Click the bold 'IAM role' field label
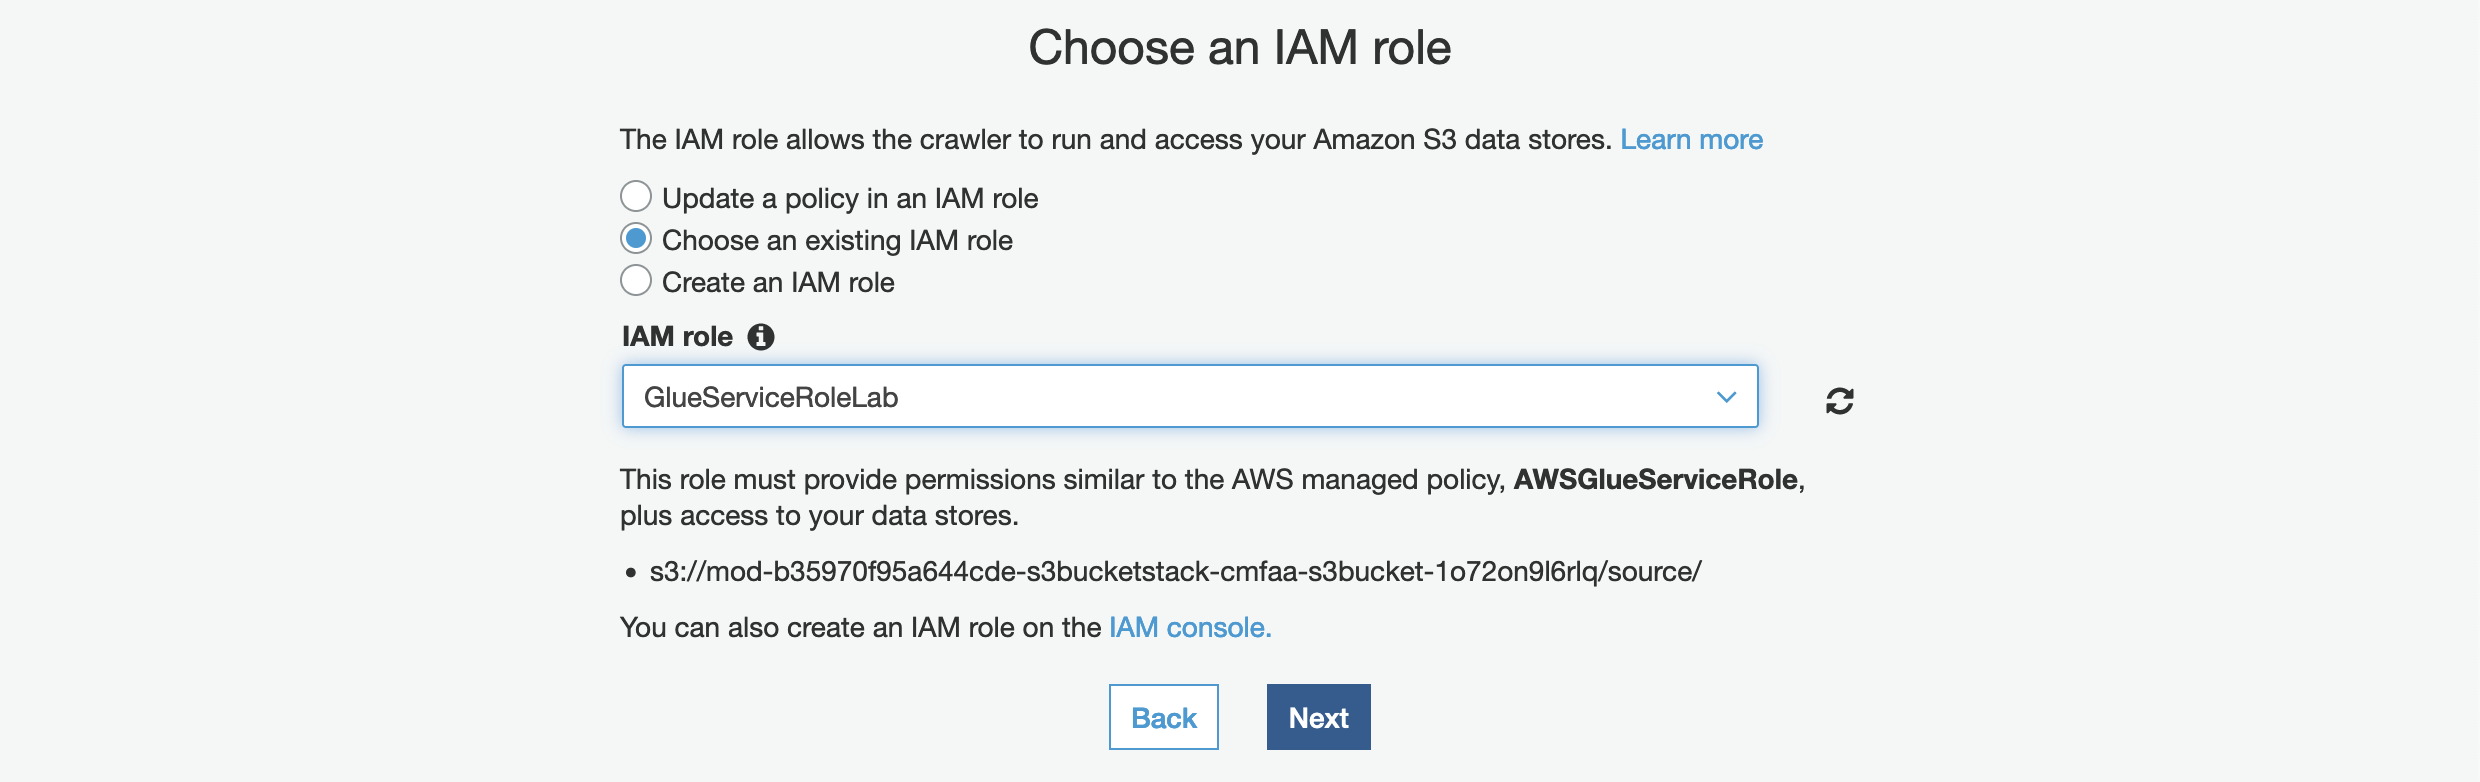The image size is (2480, 782). (x=677, y=337)
